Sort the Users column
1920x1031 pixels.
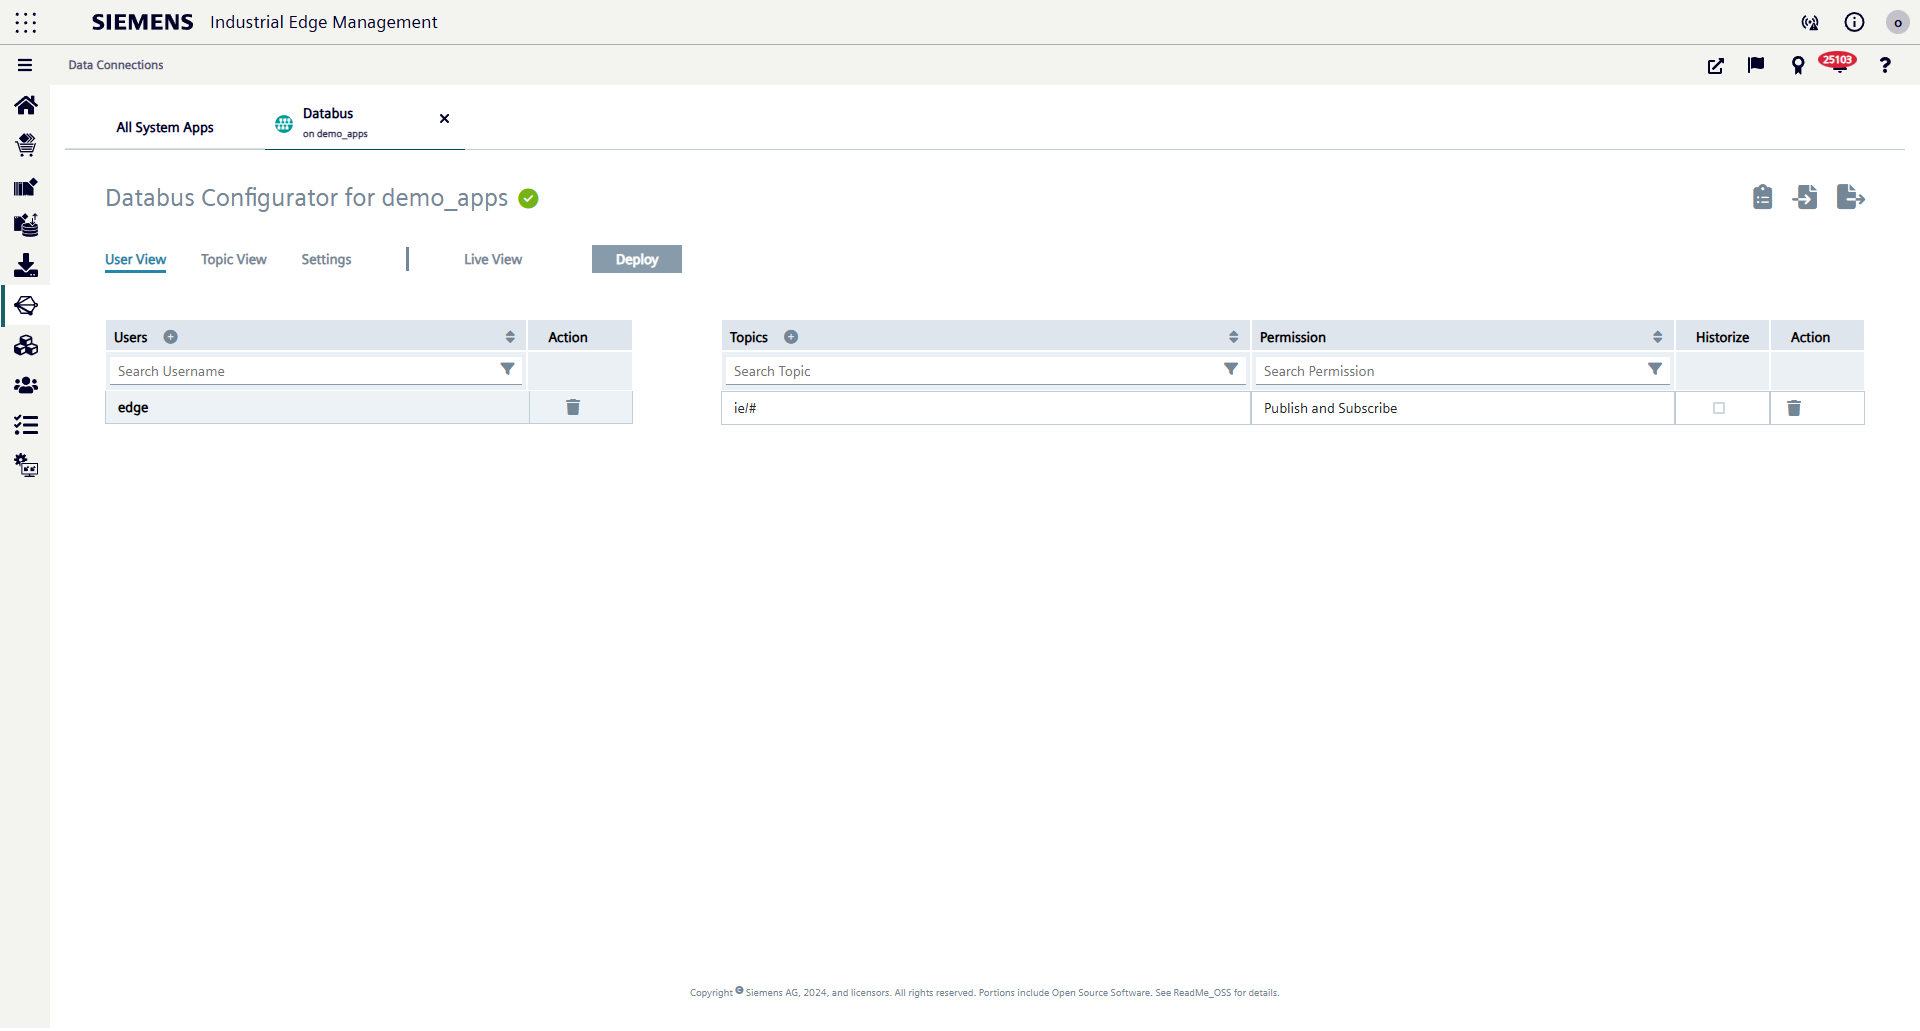click(x=510, y=337)
